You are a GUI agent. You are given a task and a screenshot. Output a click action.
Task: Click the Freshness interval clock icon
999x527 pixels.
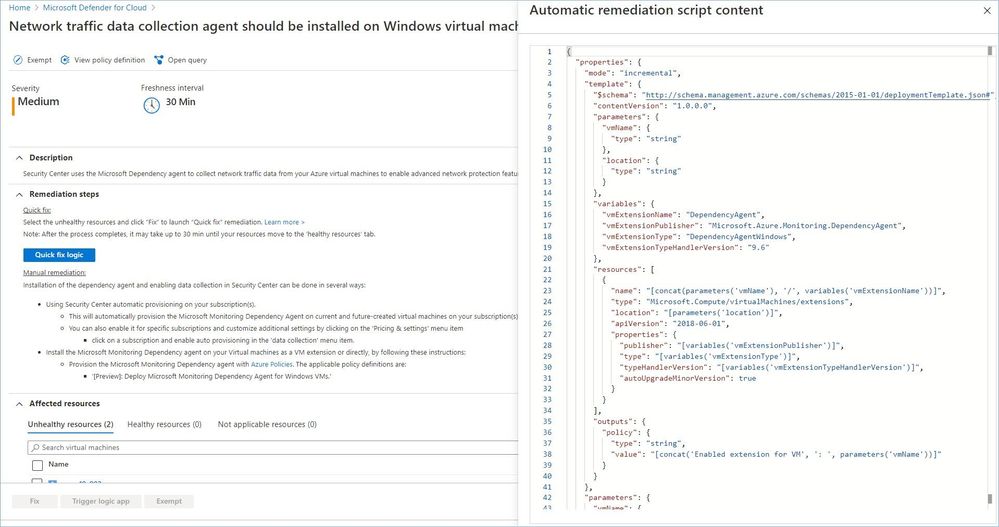tap(152, 105)
